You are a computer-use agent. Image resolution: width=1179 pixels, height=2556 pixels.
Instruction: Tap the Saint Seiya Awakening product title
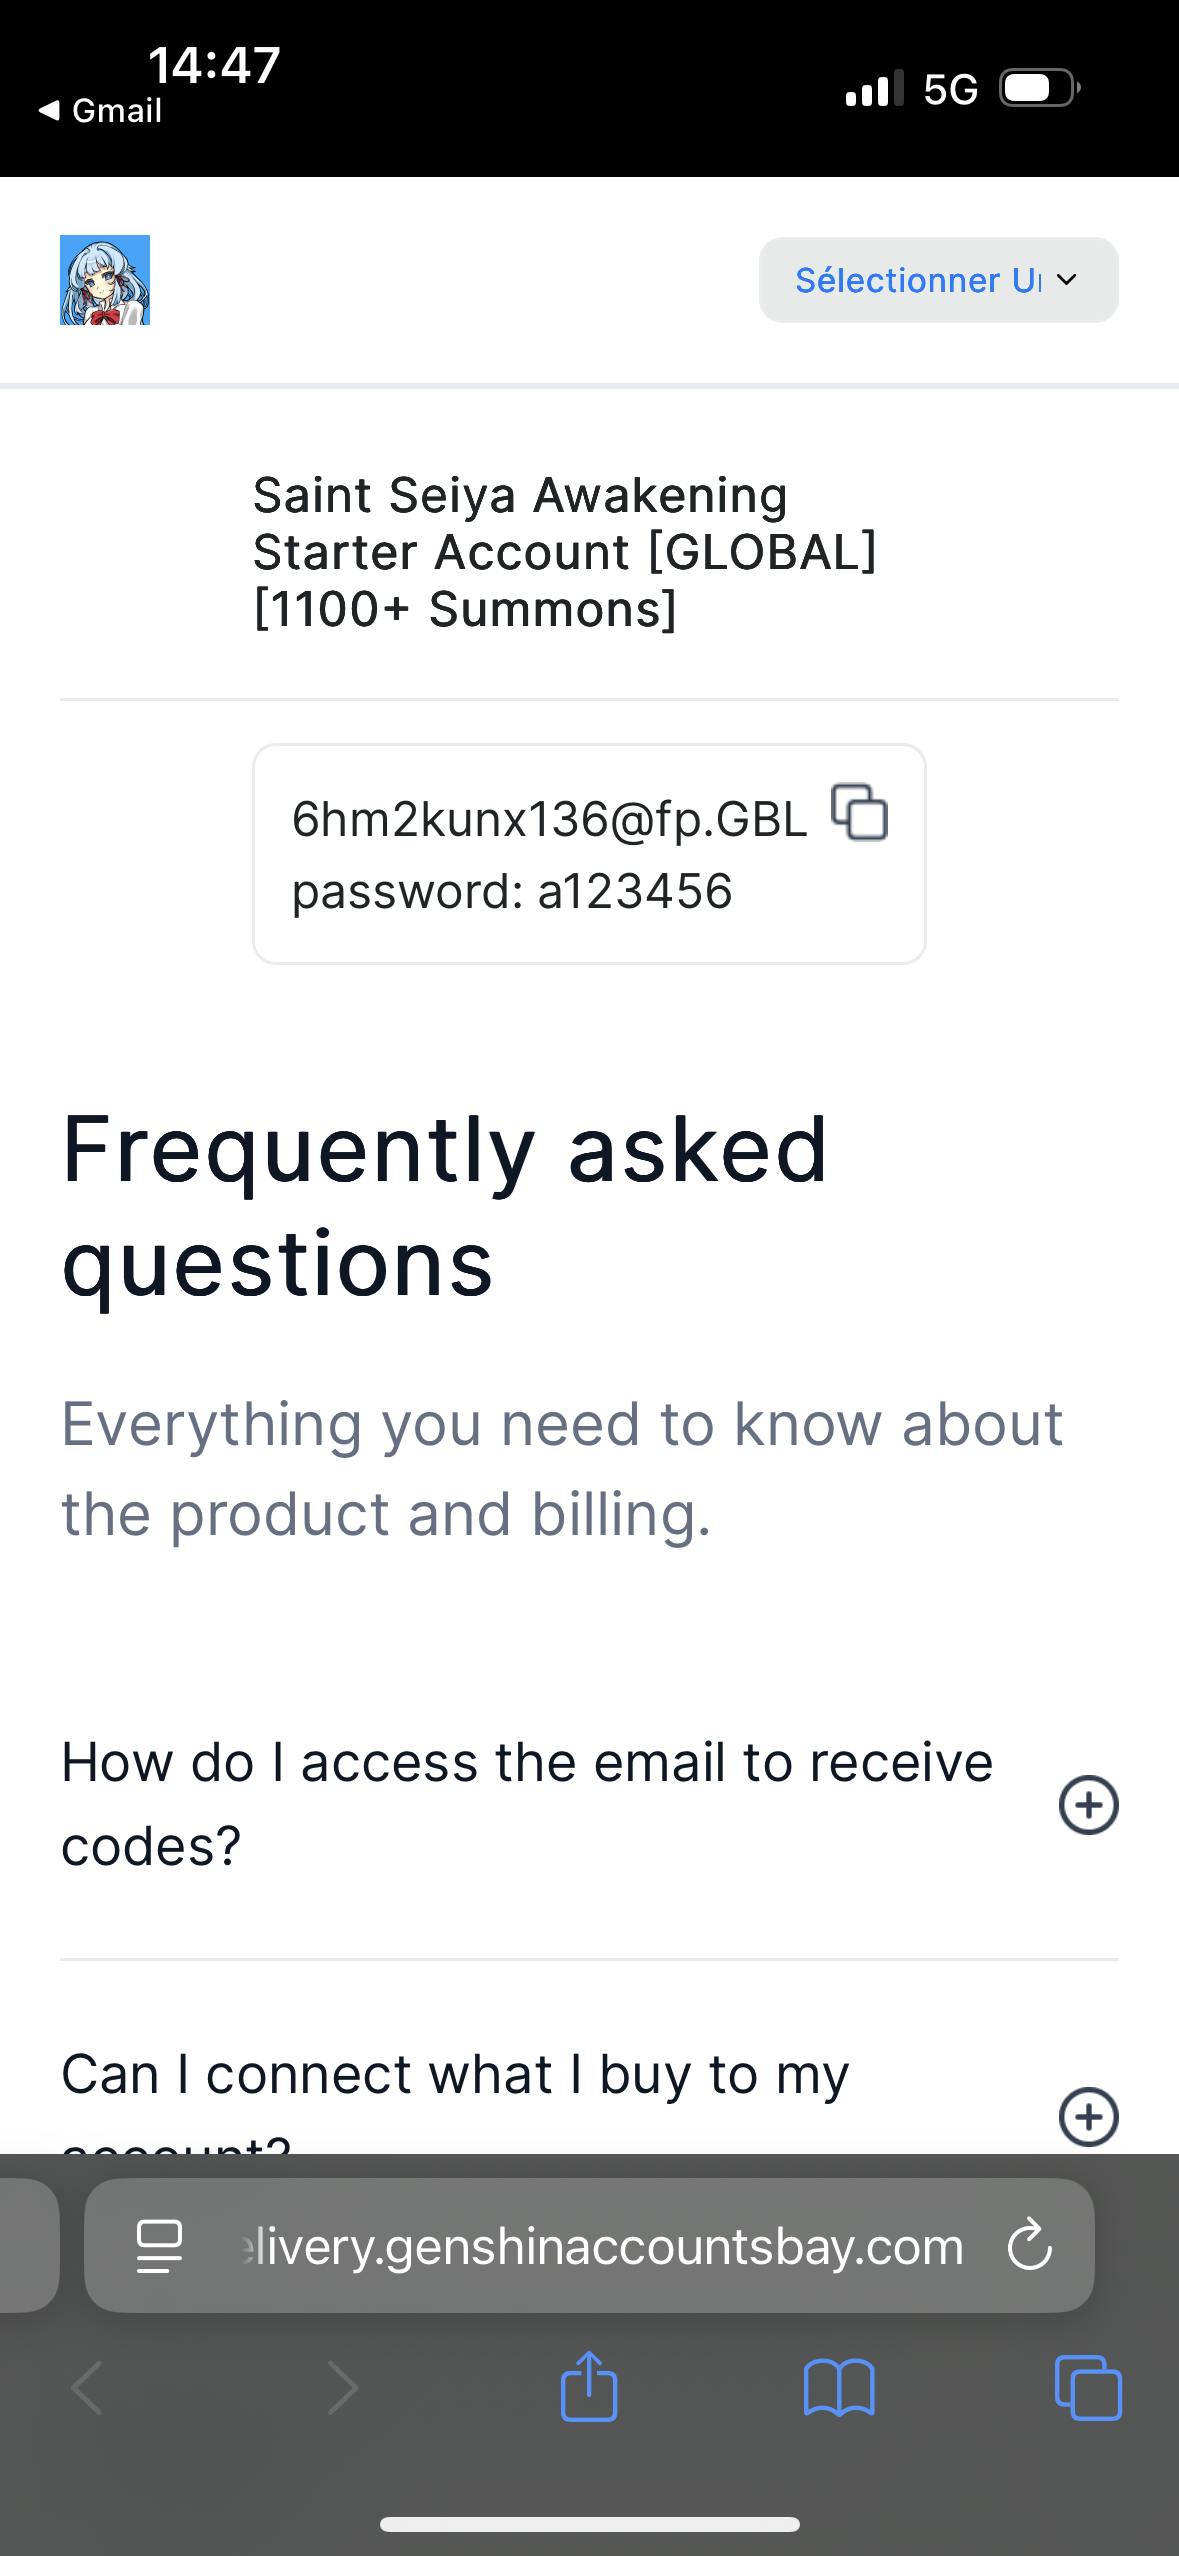tap(564, 552)
